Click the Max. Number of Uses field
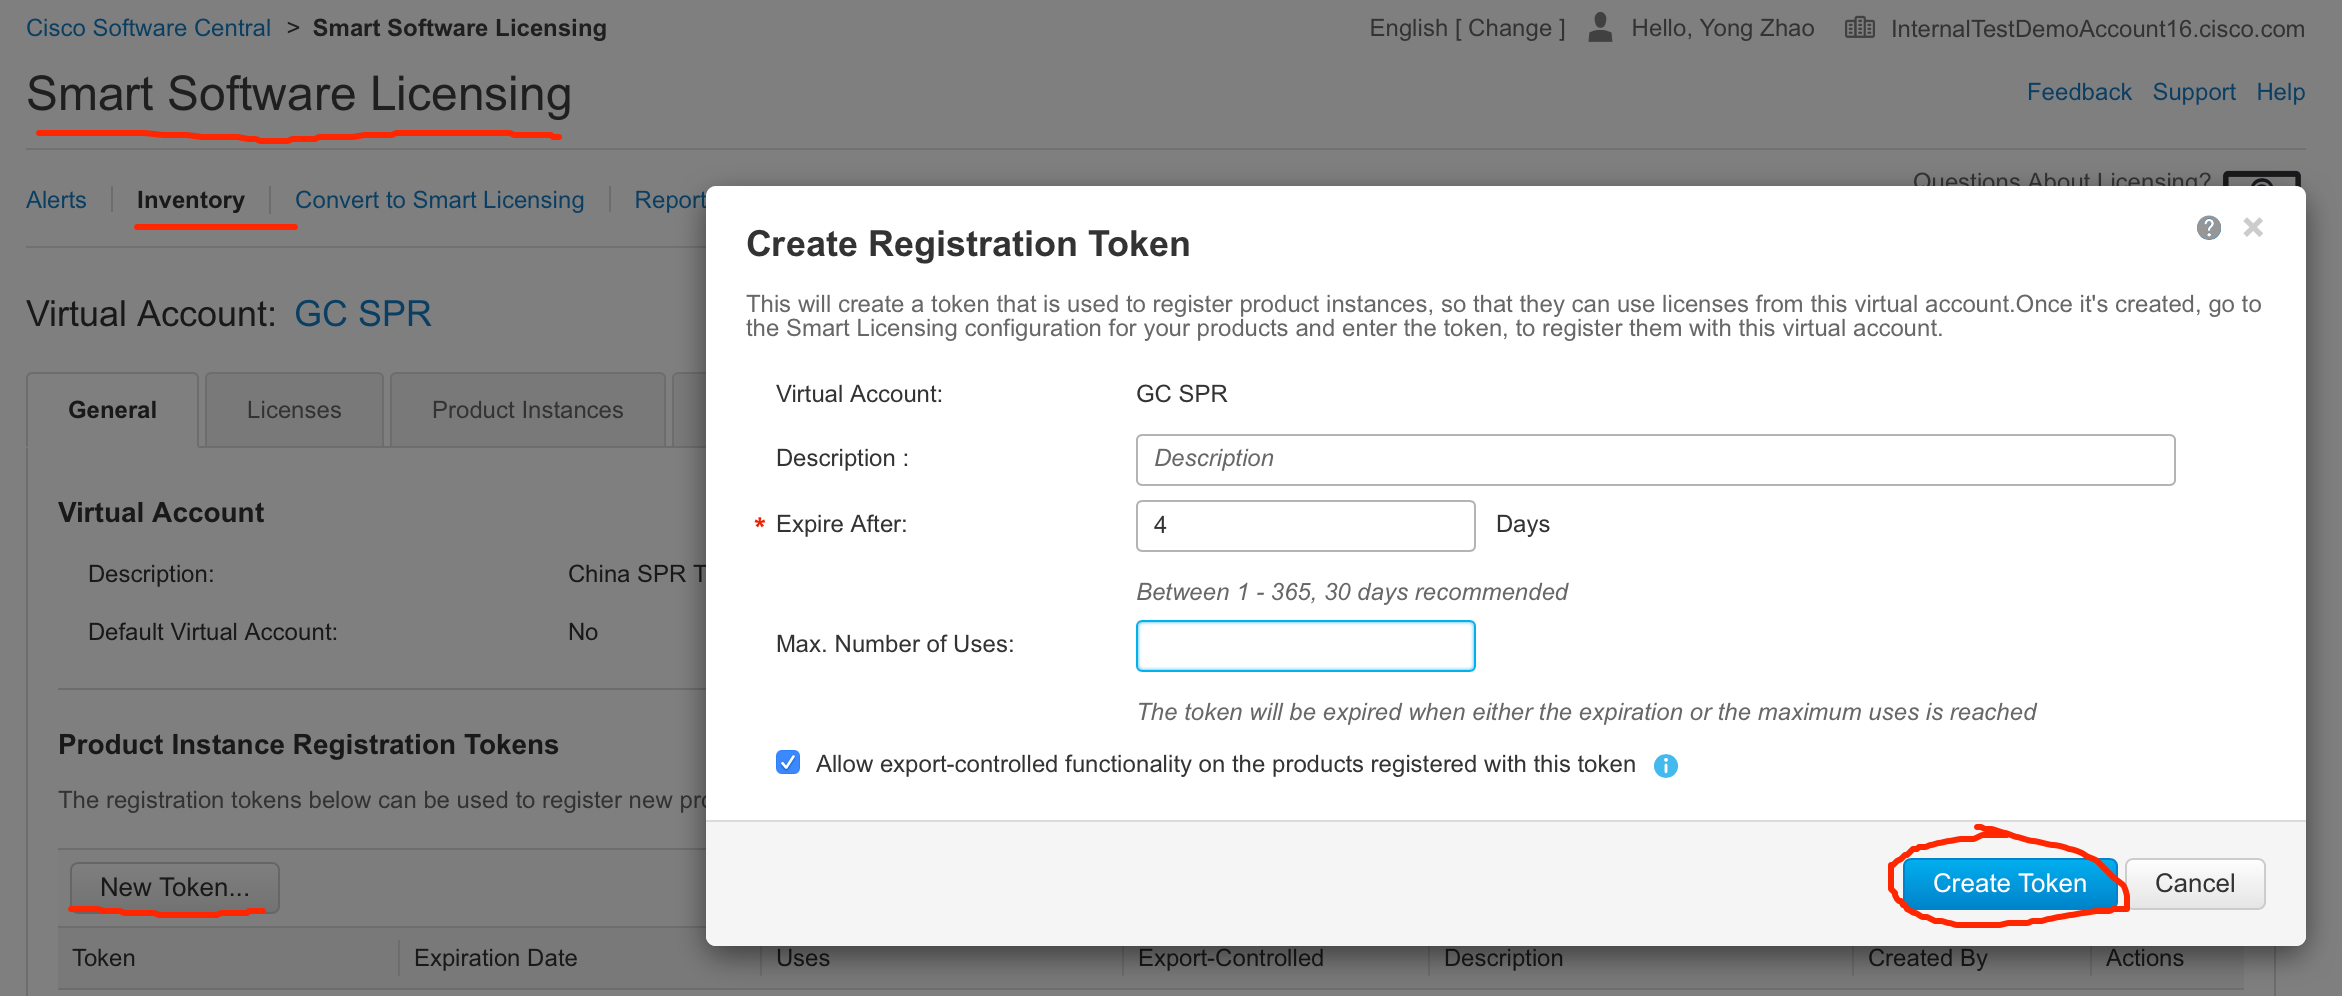Viewport: 2342px width, 996px height. pos(1305,646)
